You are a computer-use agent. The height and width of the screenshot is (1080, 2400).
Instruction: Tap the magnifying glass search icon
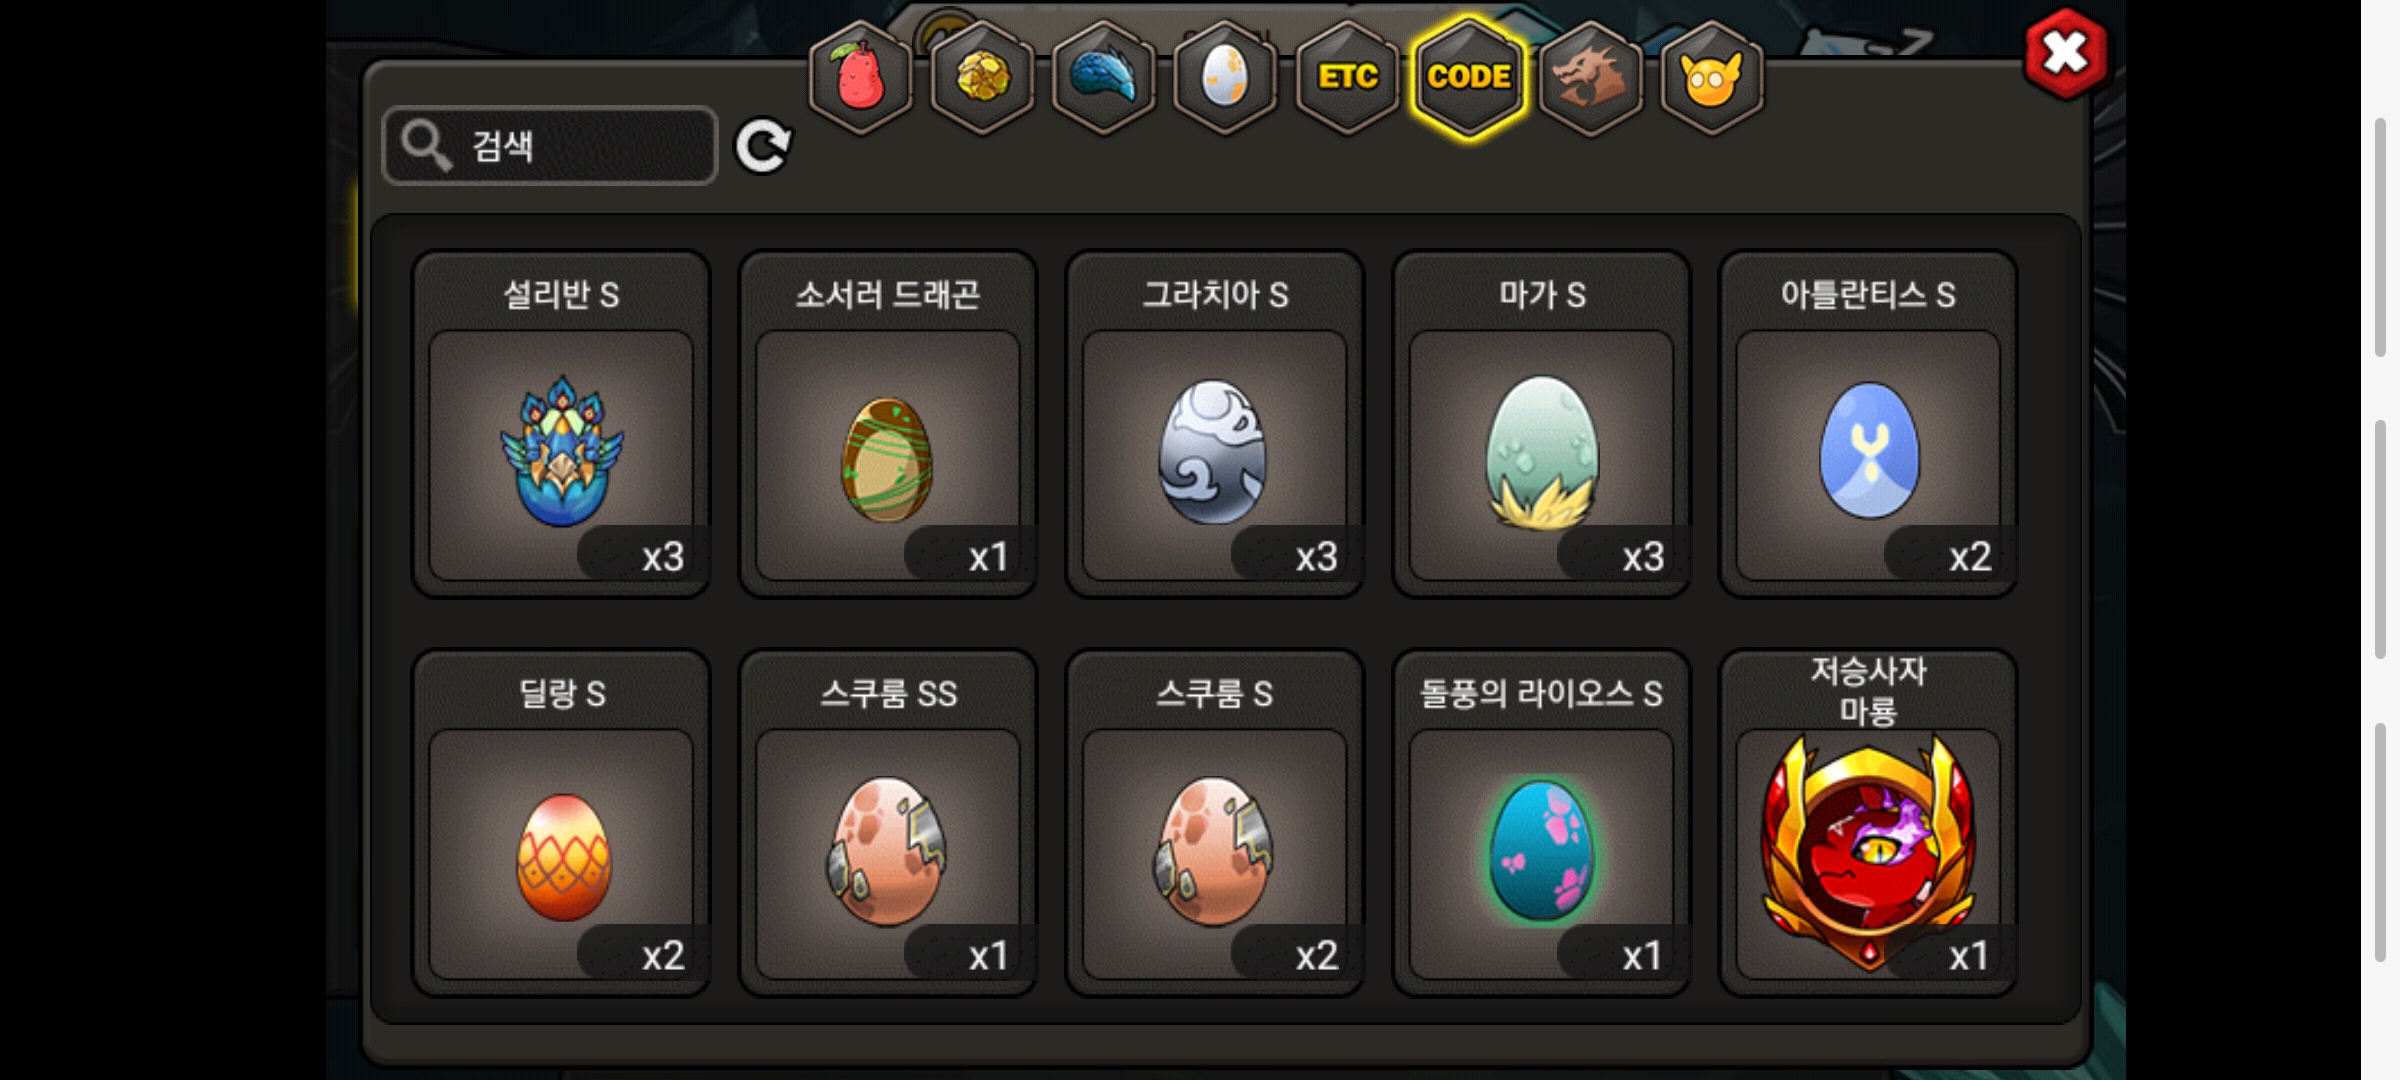pyautogui.click(x=426, y=146)
